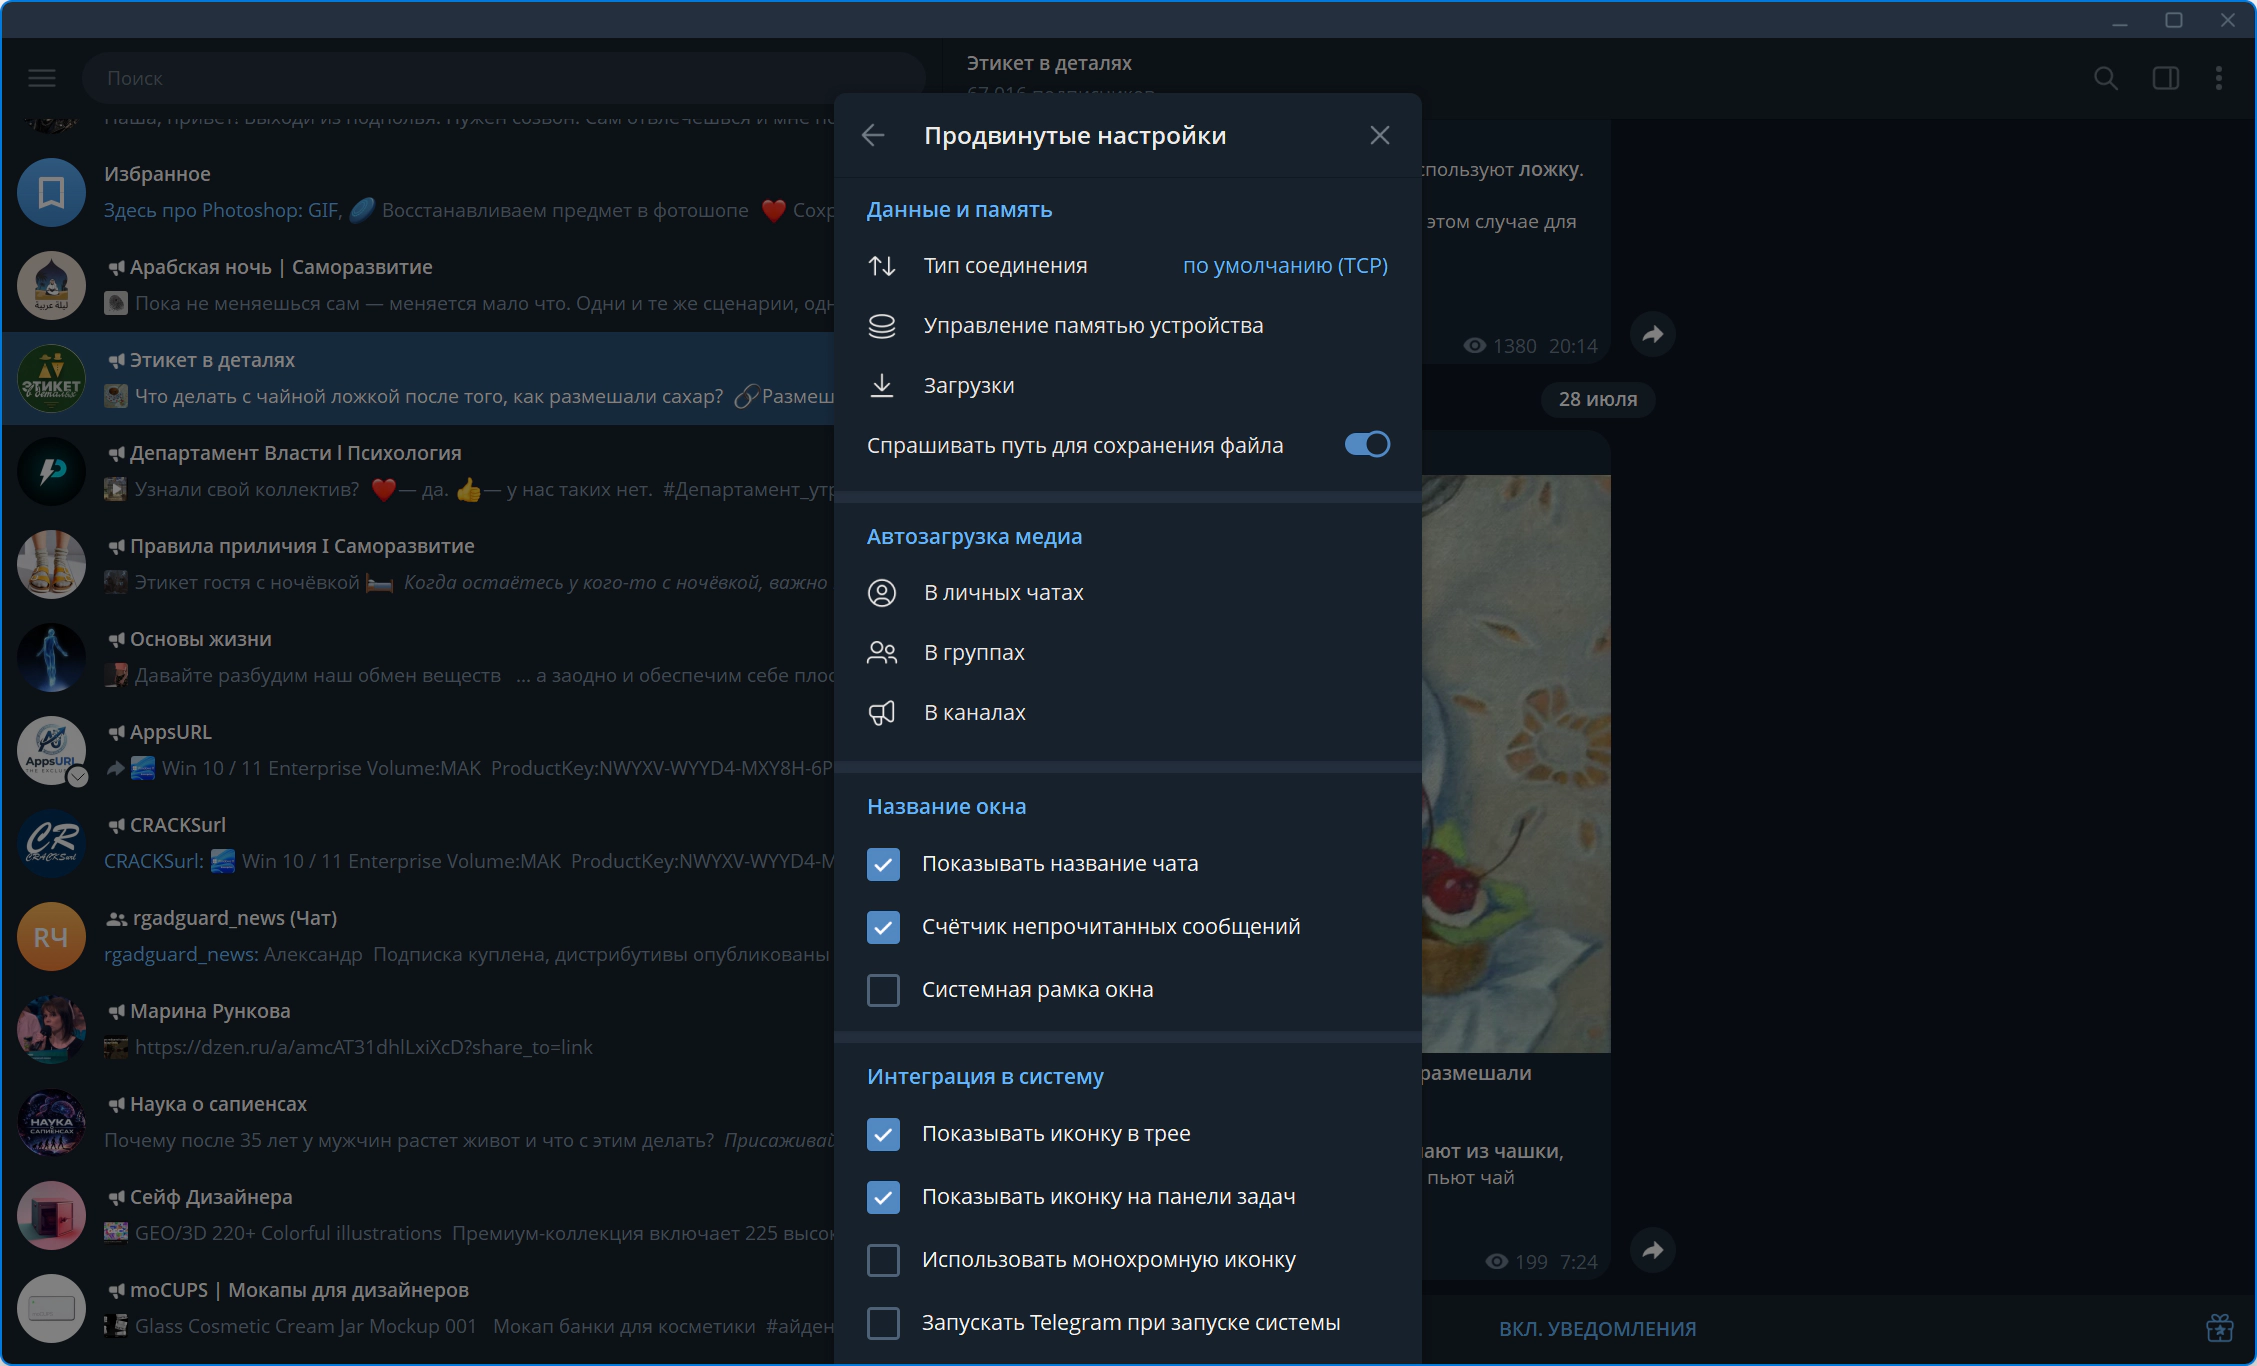Enable Запускать Telegram при запуске системы
2257x1366 pixels.
(x=883, y=1323)
